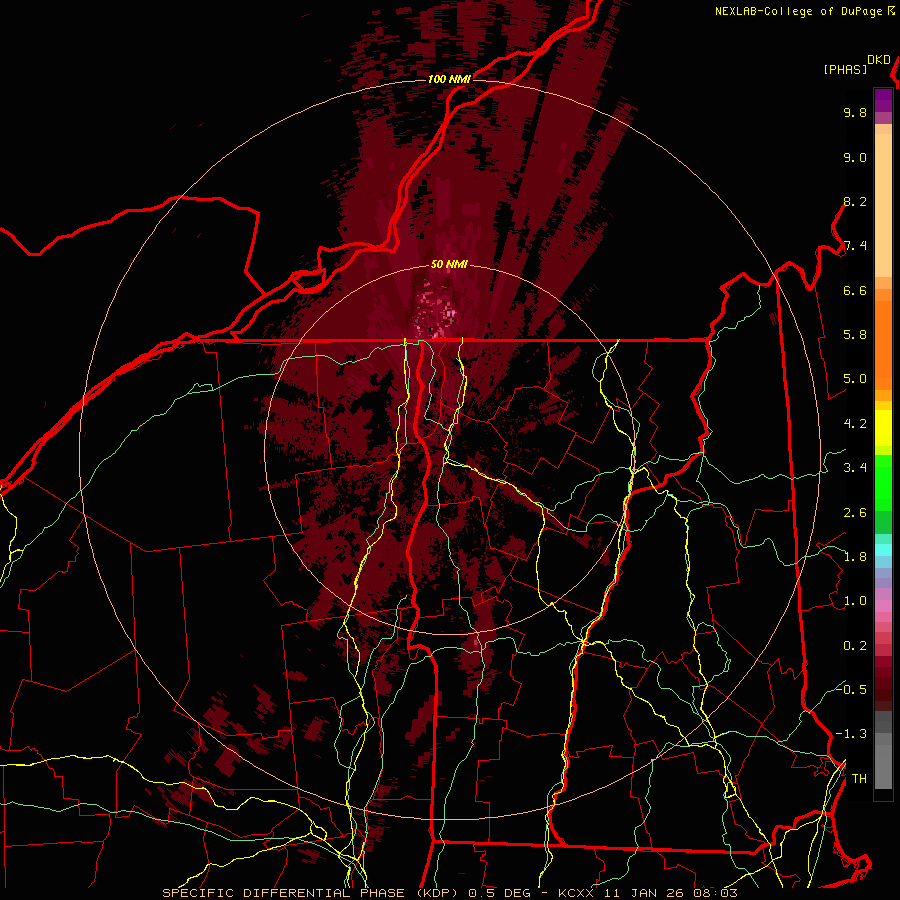The image size is (900, 900).
Task: Click the 50 NMI range ring label
Action: point(449,265)
